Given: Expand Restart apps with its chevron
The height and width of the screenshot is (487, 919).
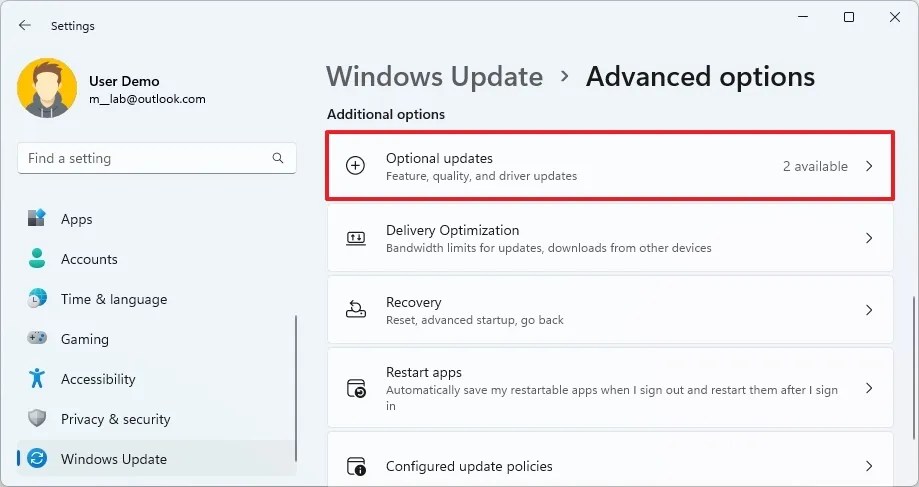Looking at the screenshot, I should pyautogui.click(x=869, y=388).
